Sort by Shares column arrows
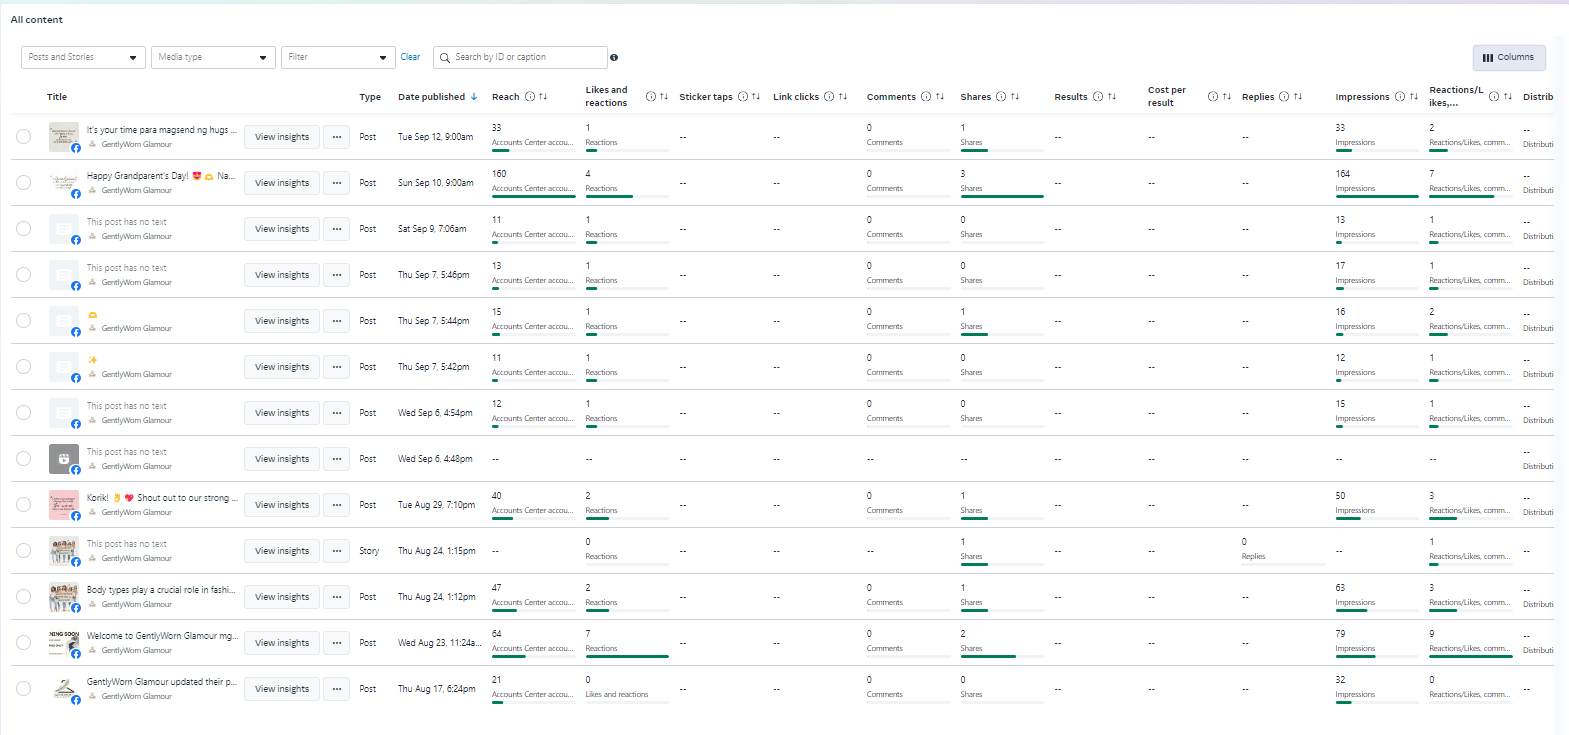This screenshot has height=735, width=1569. pyautogui.click(x=1015, y=97)
